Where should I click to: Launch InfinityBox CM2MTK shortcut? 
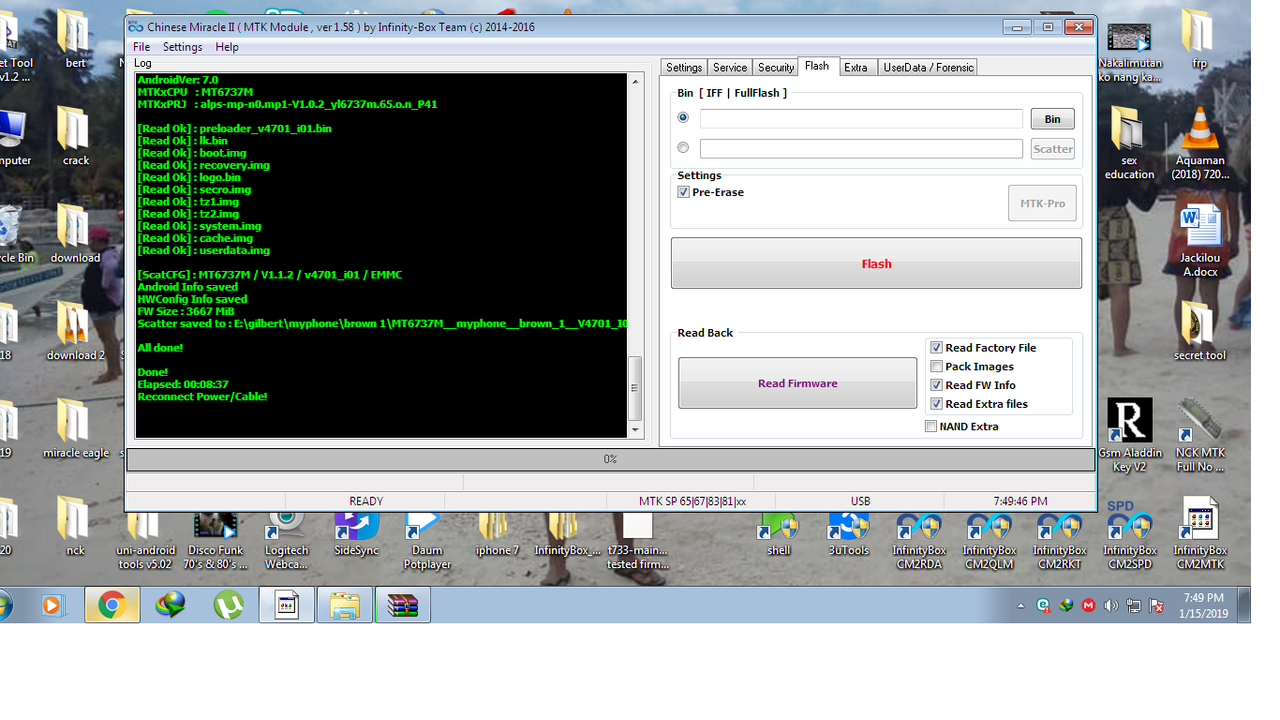click(1199, 534)
